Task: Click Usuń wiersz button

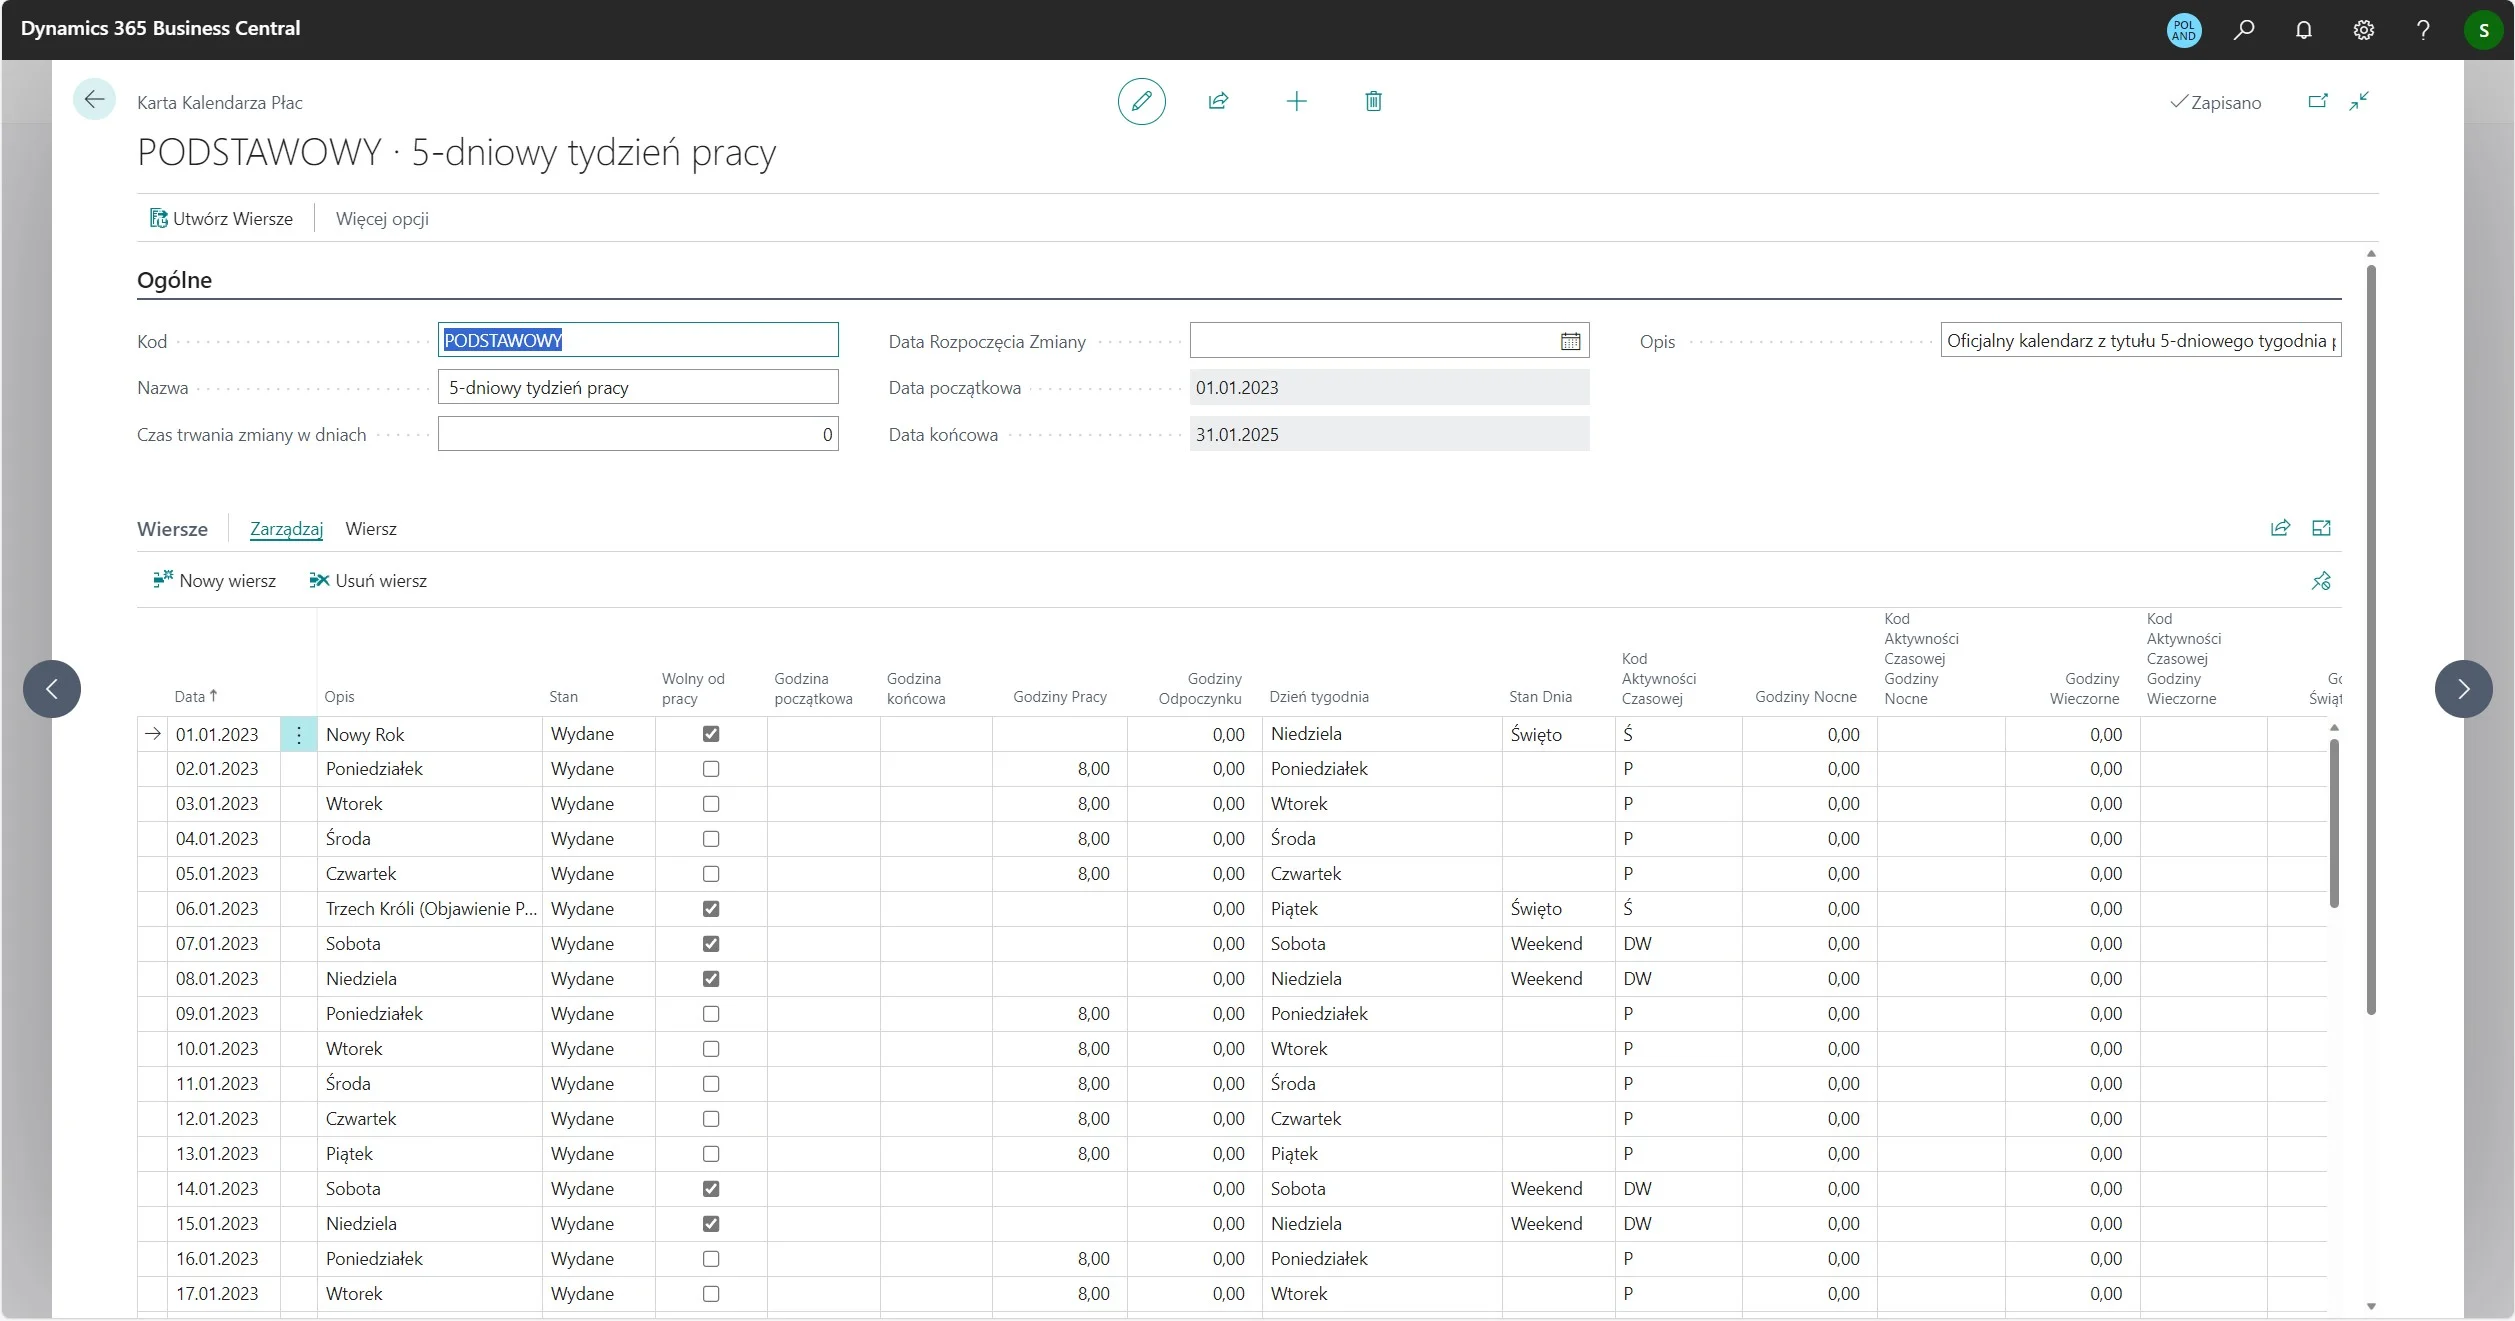Action: click(x=368, y=581)
